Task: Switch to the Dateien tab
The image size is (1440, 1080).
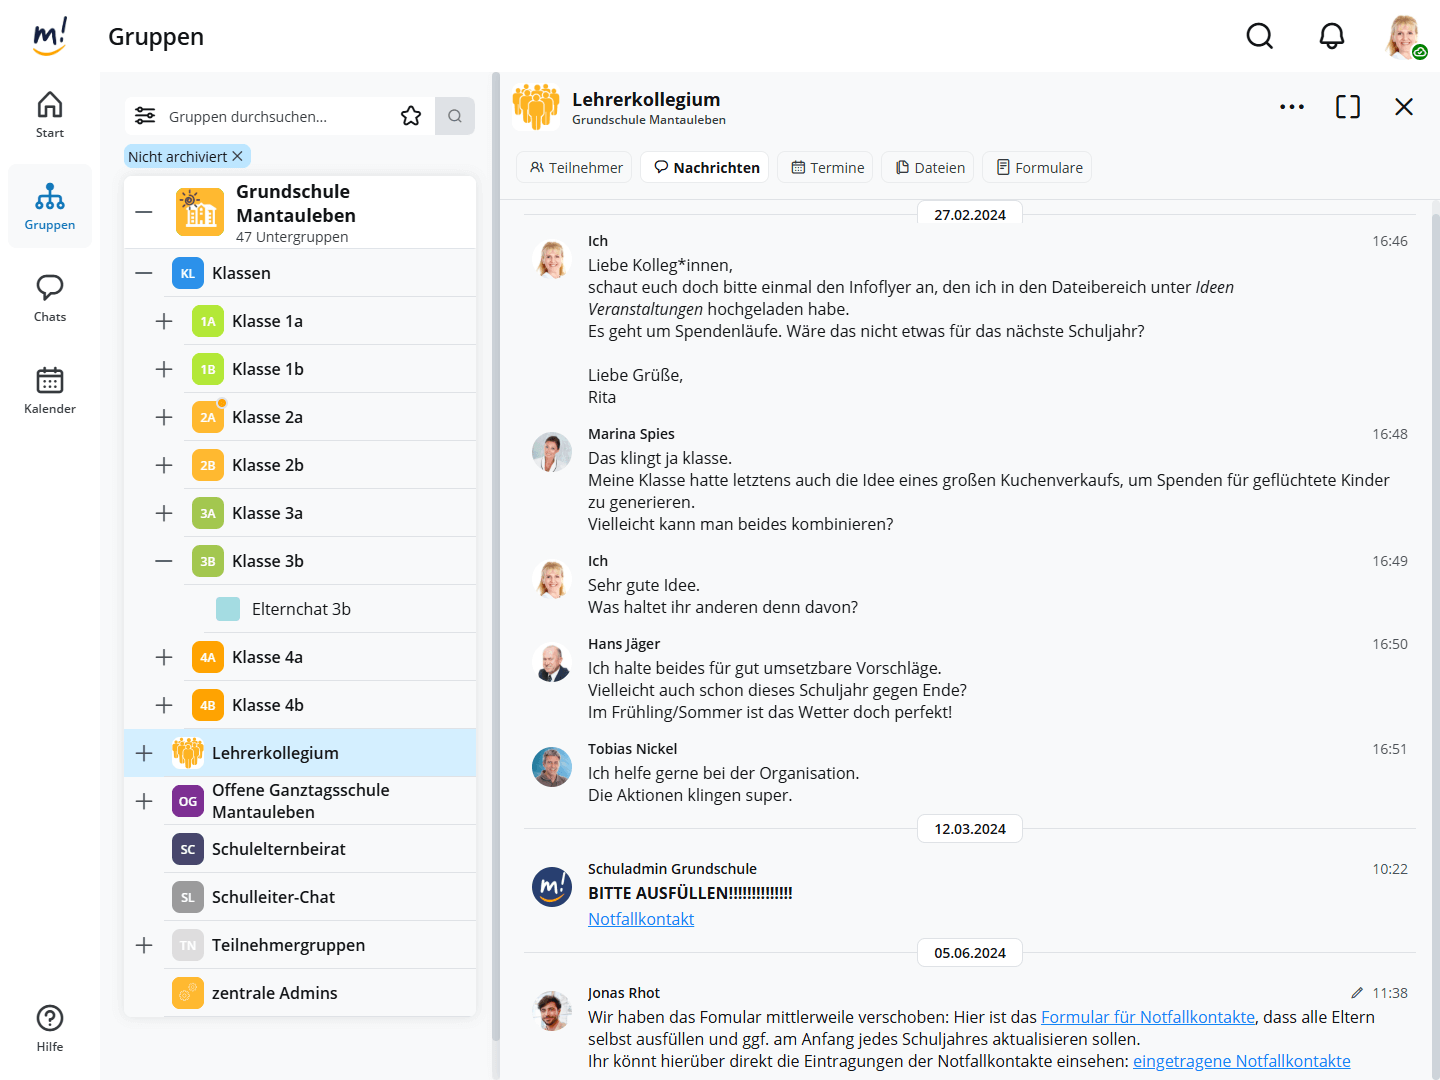Action: pos(929,167)
